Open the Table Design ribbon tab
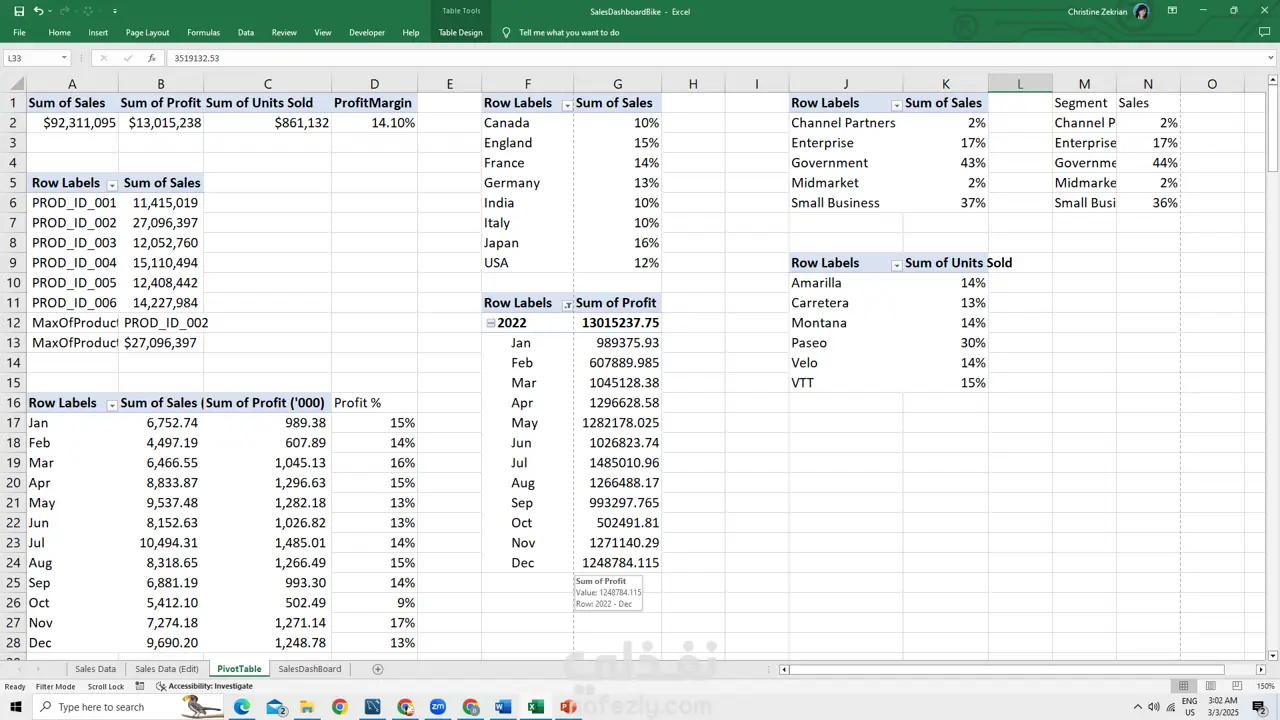The width and height of the screenshot is (1280, 720). point(460,32)
